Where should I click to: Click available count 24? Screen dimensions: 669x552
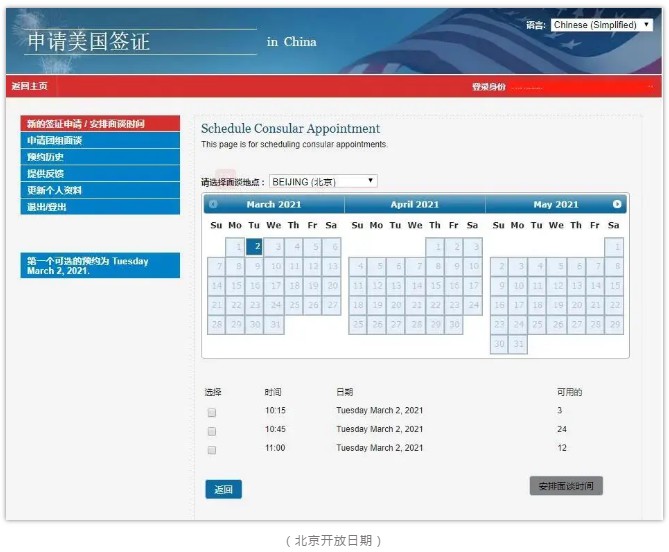[562, 429]
